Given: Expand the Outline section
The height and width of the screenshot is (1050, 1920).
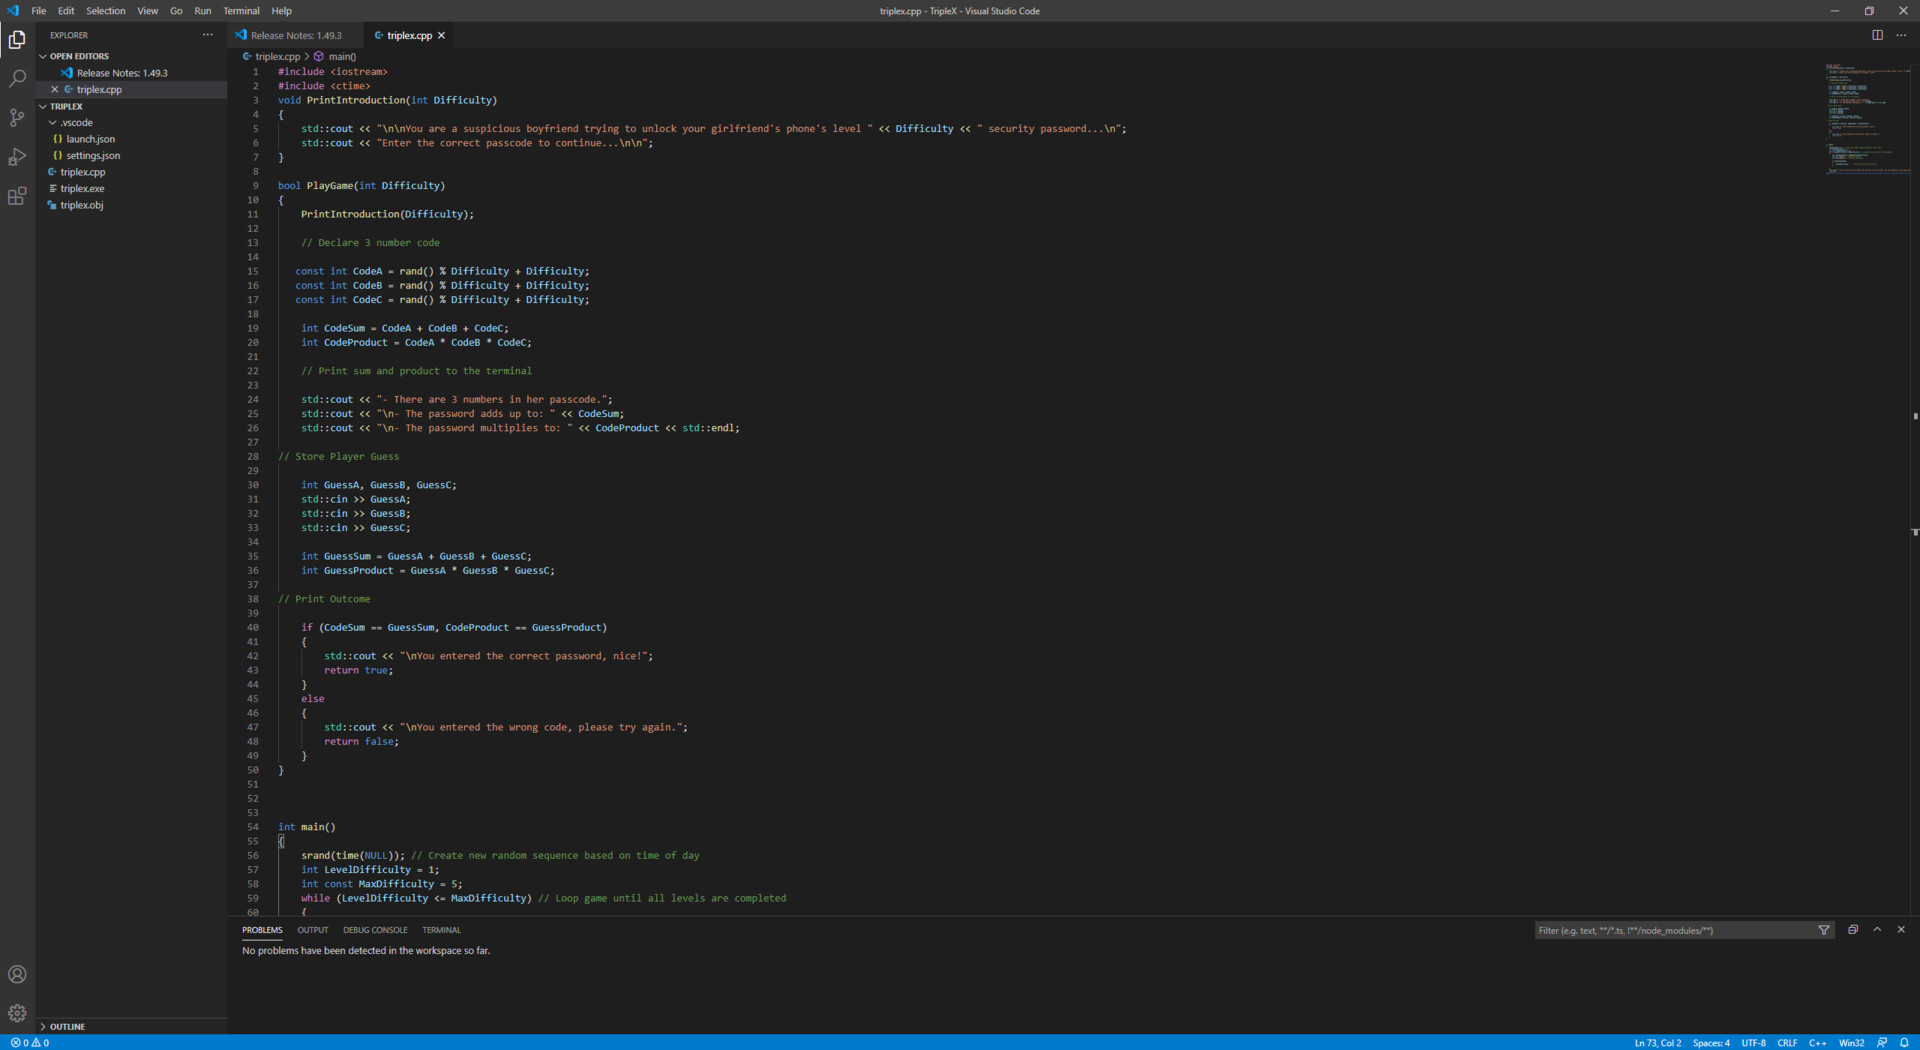Looking at the screenshot, I should [x=66, y=1026].
